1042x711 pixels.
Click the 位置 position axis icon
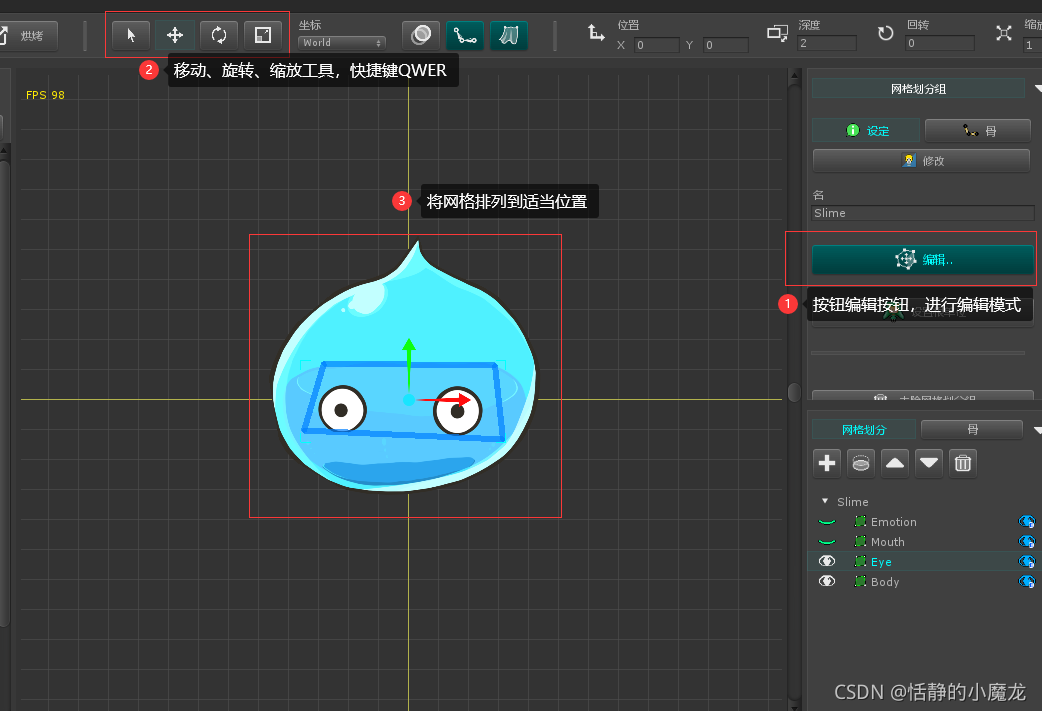click(x=596, y=32)
